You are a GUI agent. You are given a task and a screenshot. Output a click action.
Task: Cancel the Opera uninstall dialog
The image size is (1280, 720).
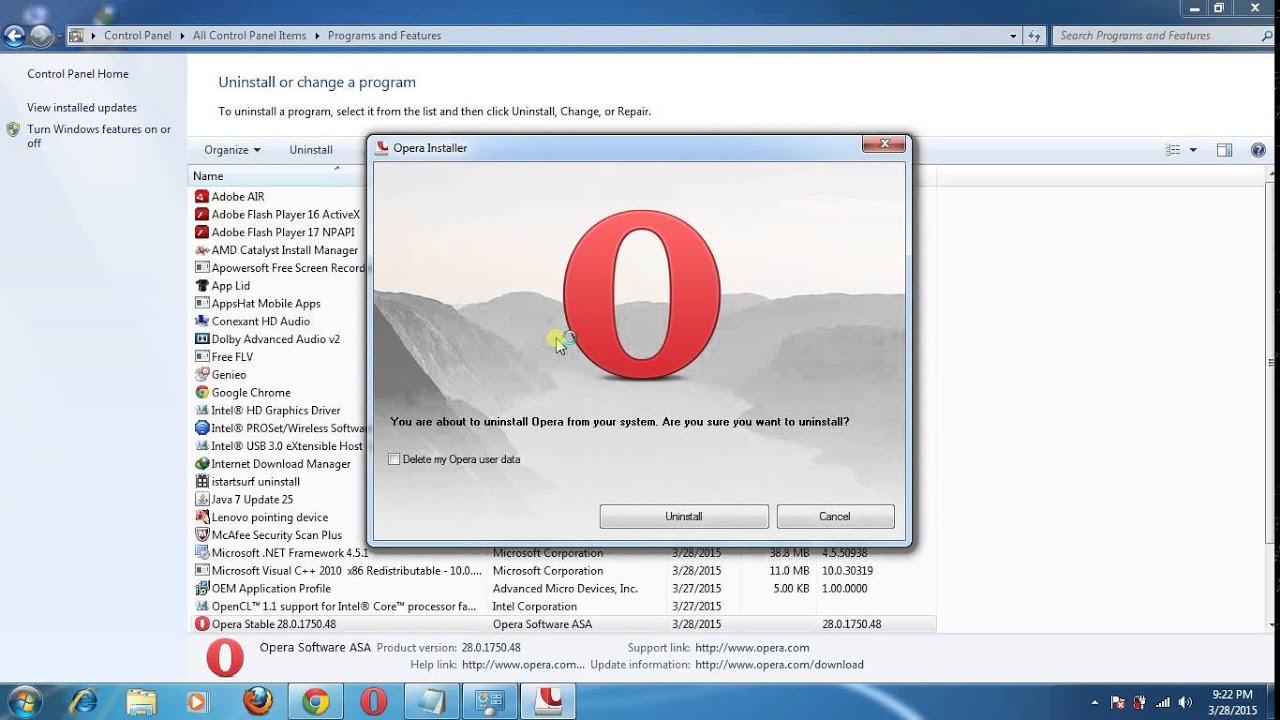pyautogui.click(x=835, y=517)
